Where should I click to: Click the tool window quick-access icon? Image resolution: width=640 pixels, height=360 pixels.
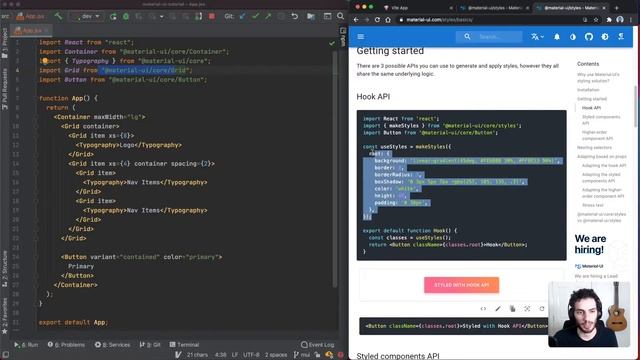(5, 355)
